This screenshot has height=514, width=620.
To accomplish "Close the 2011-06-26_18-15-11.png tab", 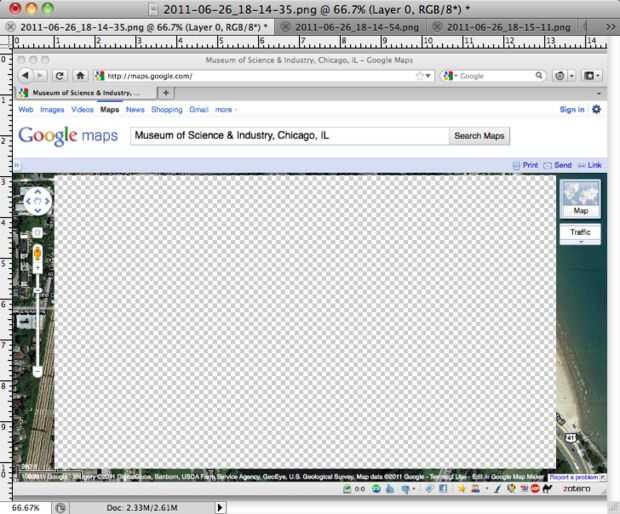I will pos(437,27).
